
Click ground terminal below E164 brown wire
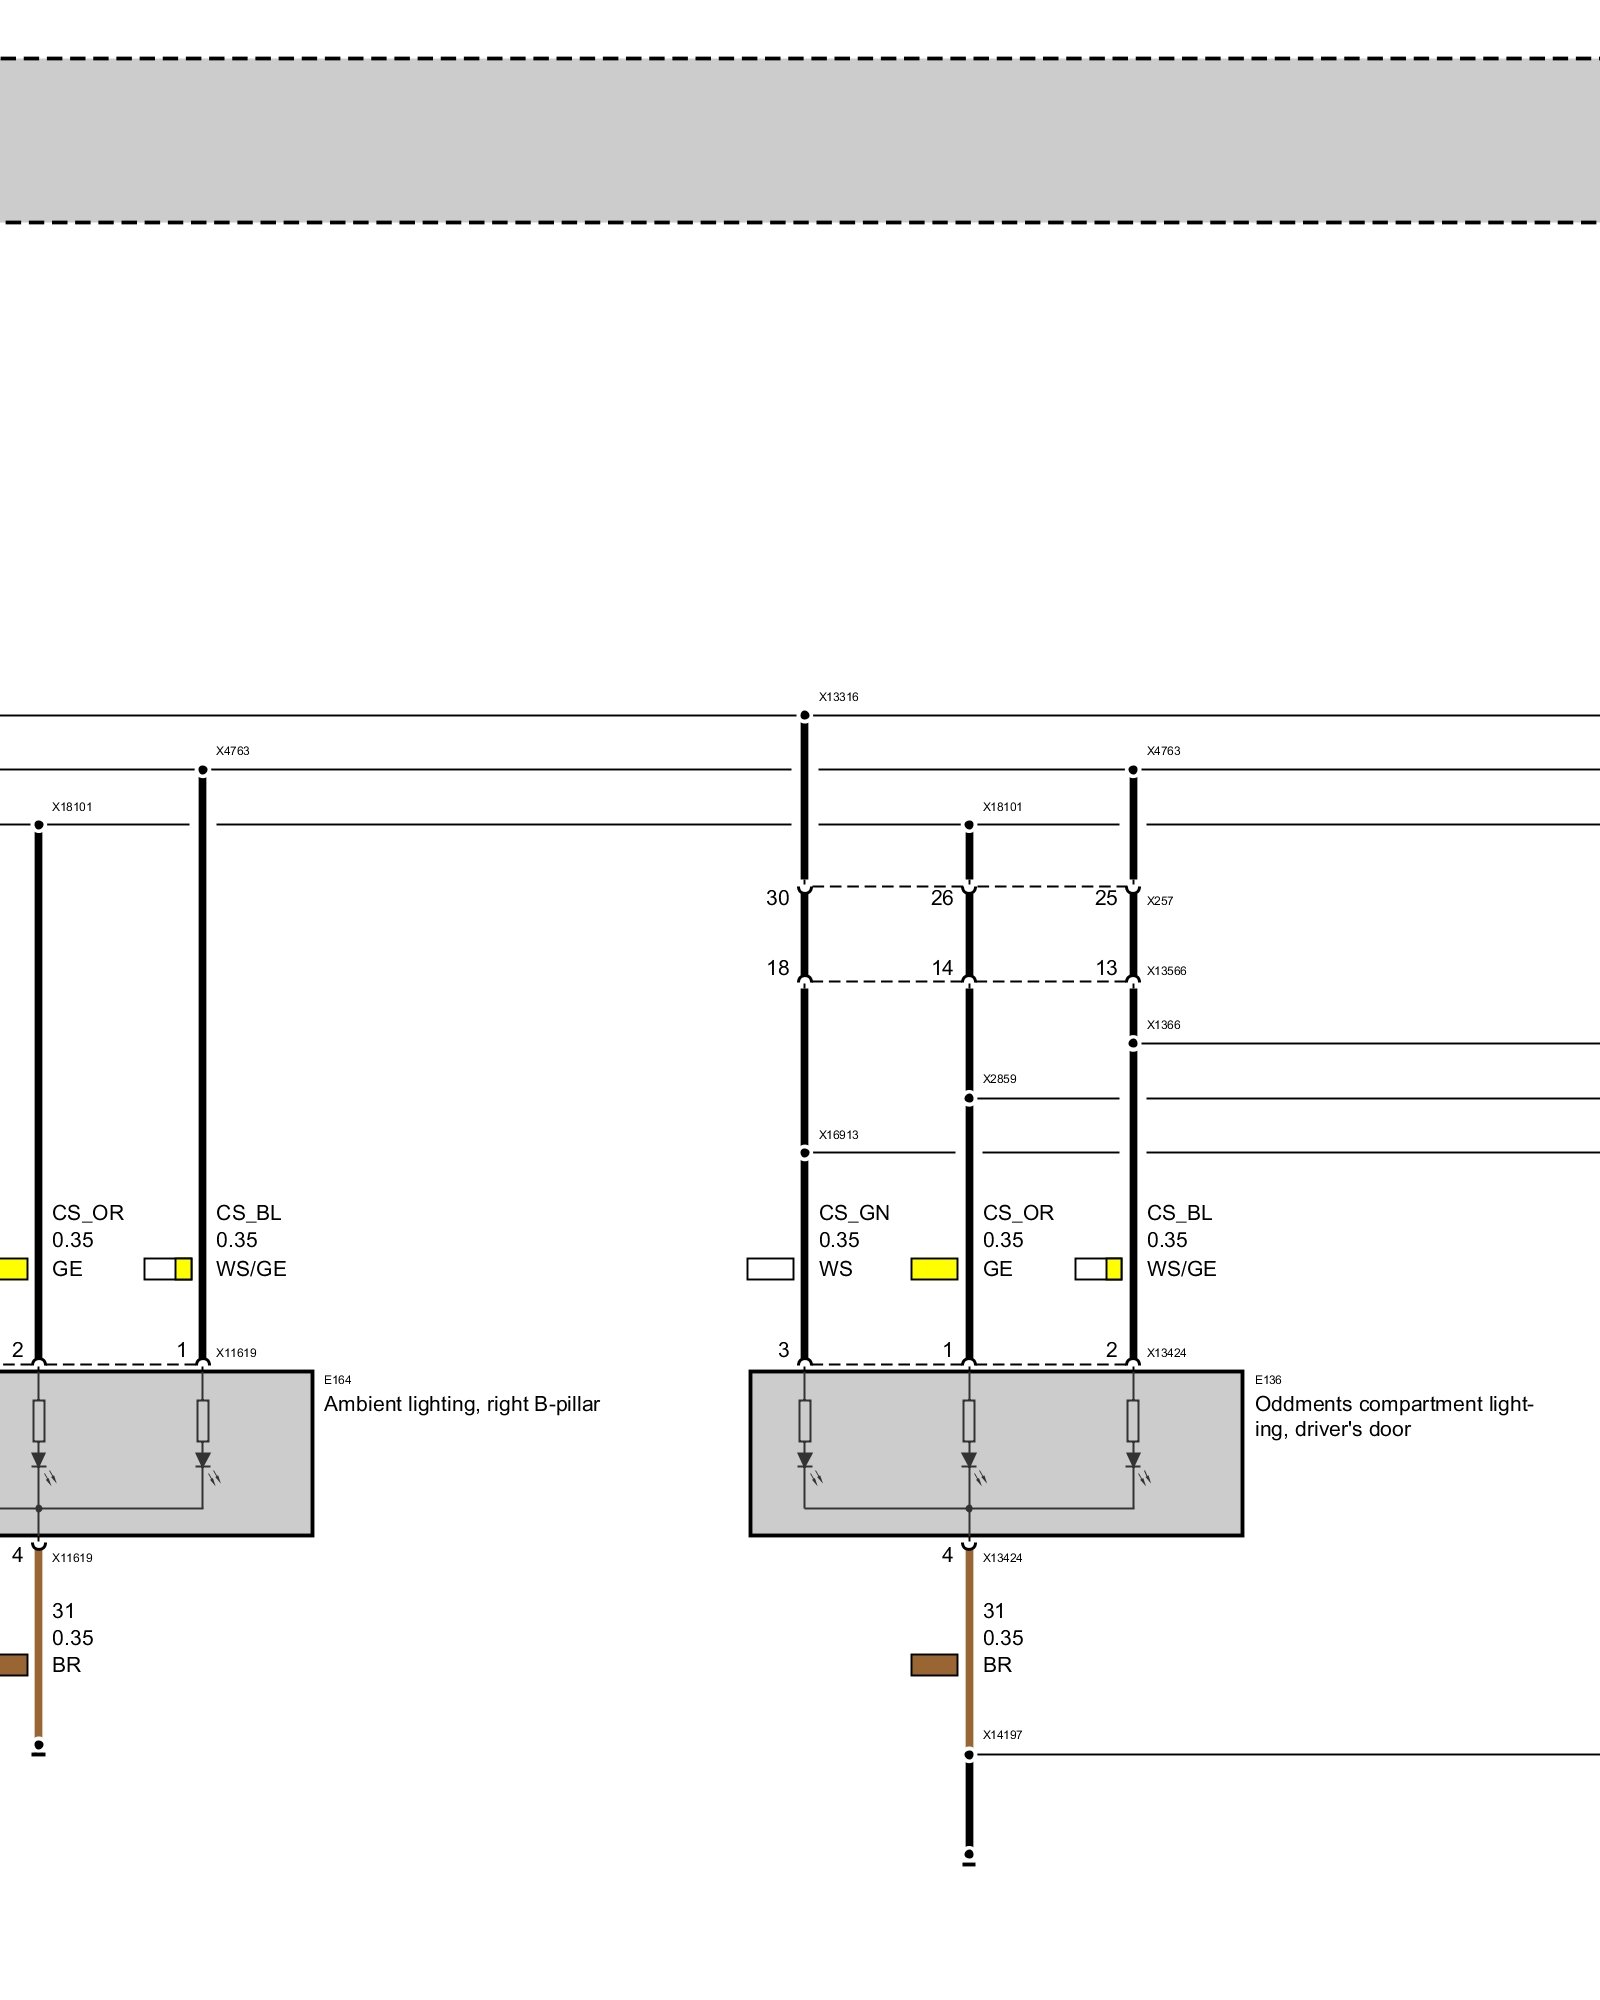pyautogui.click(x=39, y=1748)
